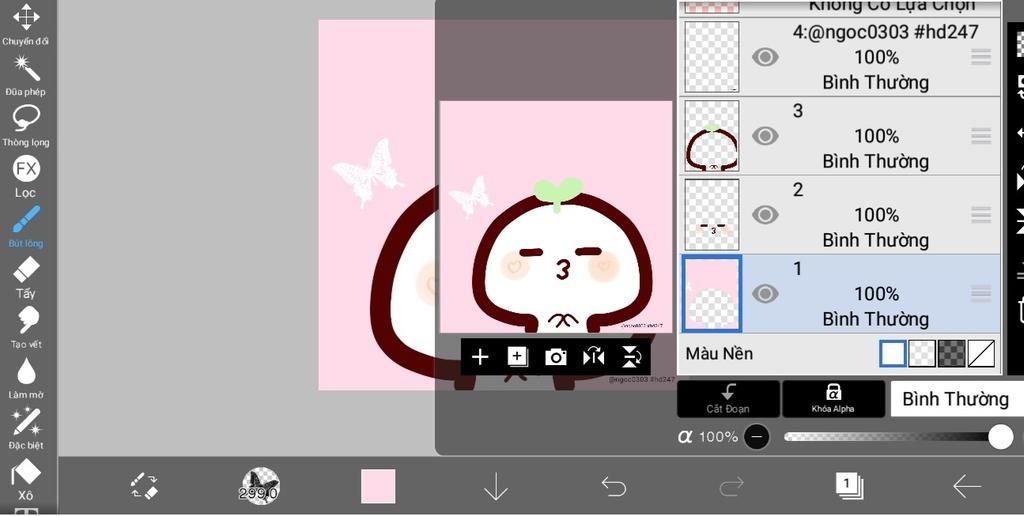Tap the down arrow in bottom bar
1024x516 pixels.
pyautogui.click(x=496, y=486)
